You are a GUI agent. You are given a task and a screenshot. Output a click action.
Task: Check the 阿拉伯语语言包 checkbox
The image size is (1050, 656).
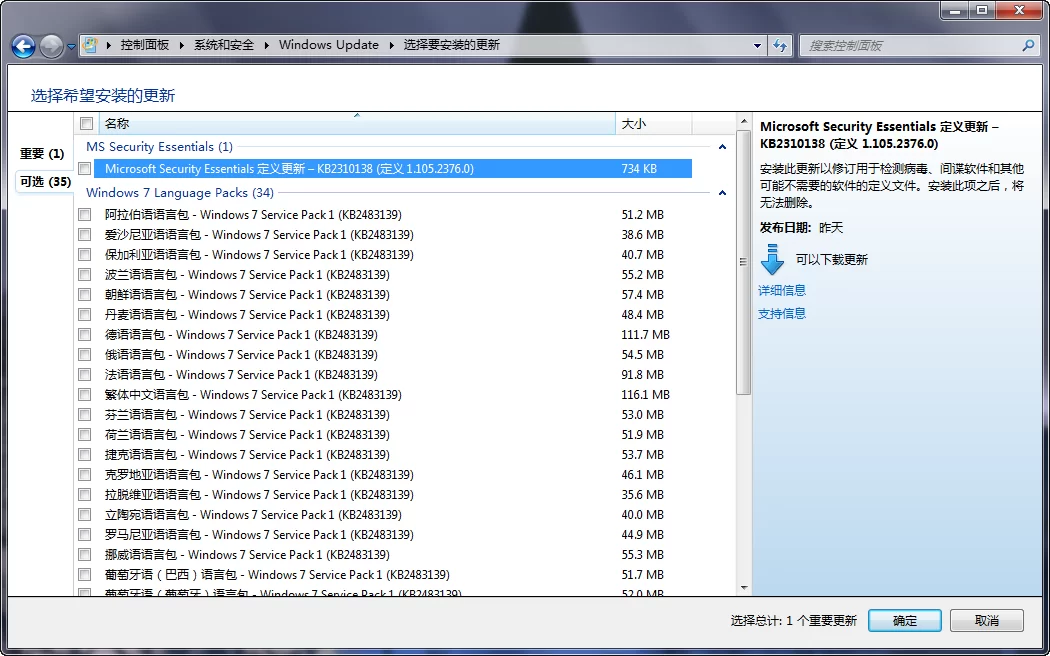click(84, 215)
